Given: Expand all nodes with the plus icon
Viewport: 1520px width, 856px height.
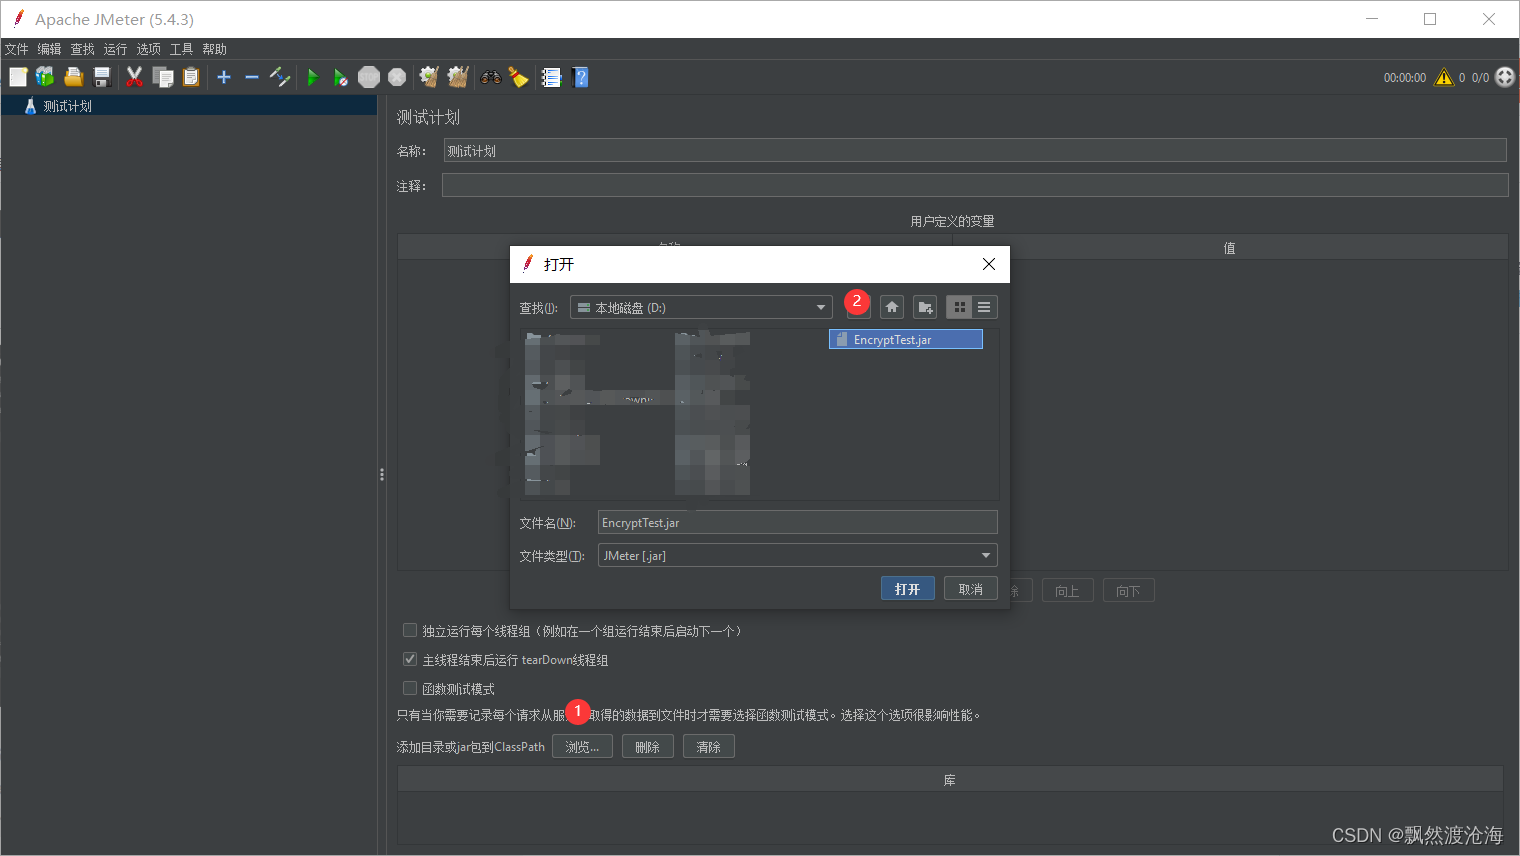Looking at the screenshot, I should click(224, 77).
